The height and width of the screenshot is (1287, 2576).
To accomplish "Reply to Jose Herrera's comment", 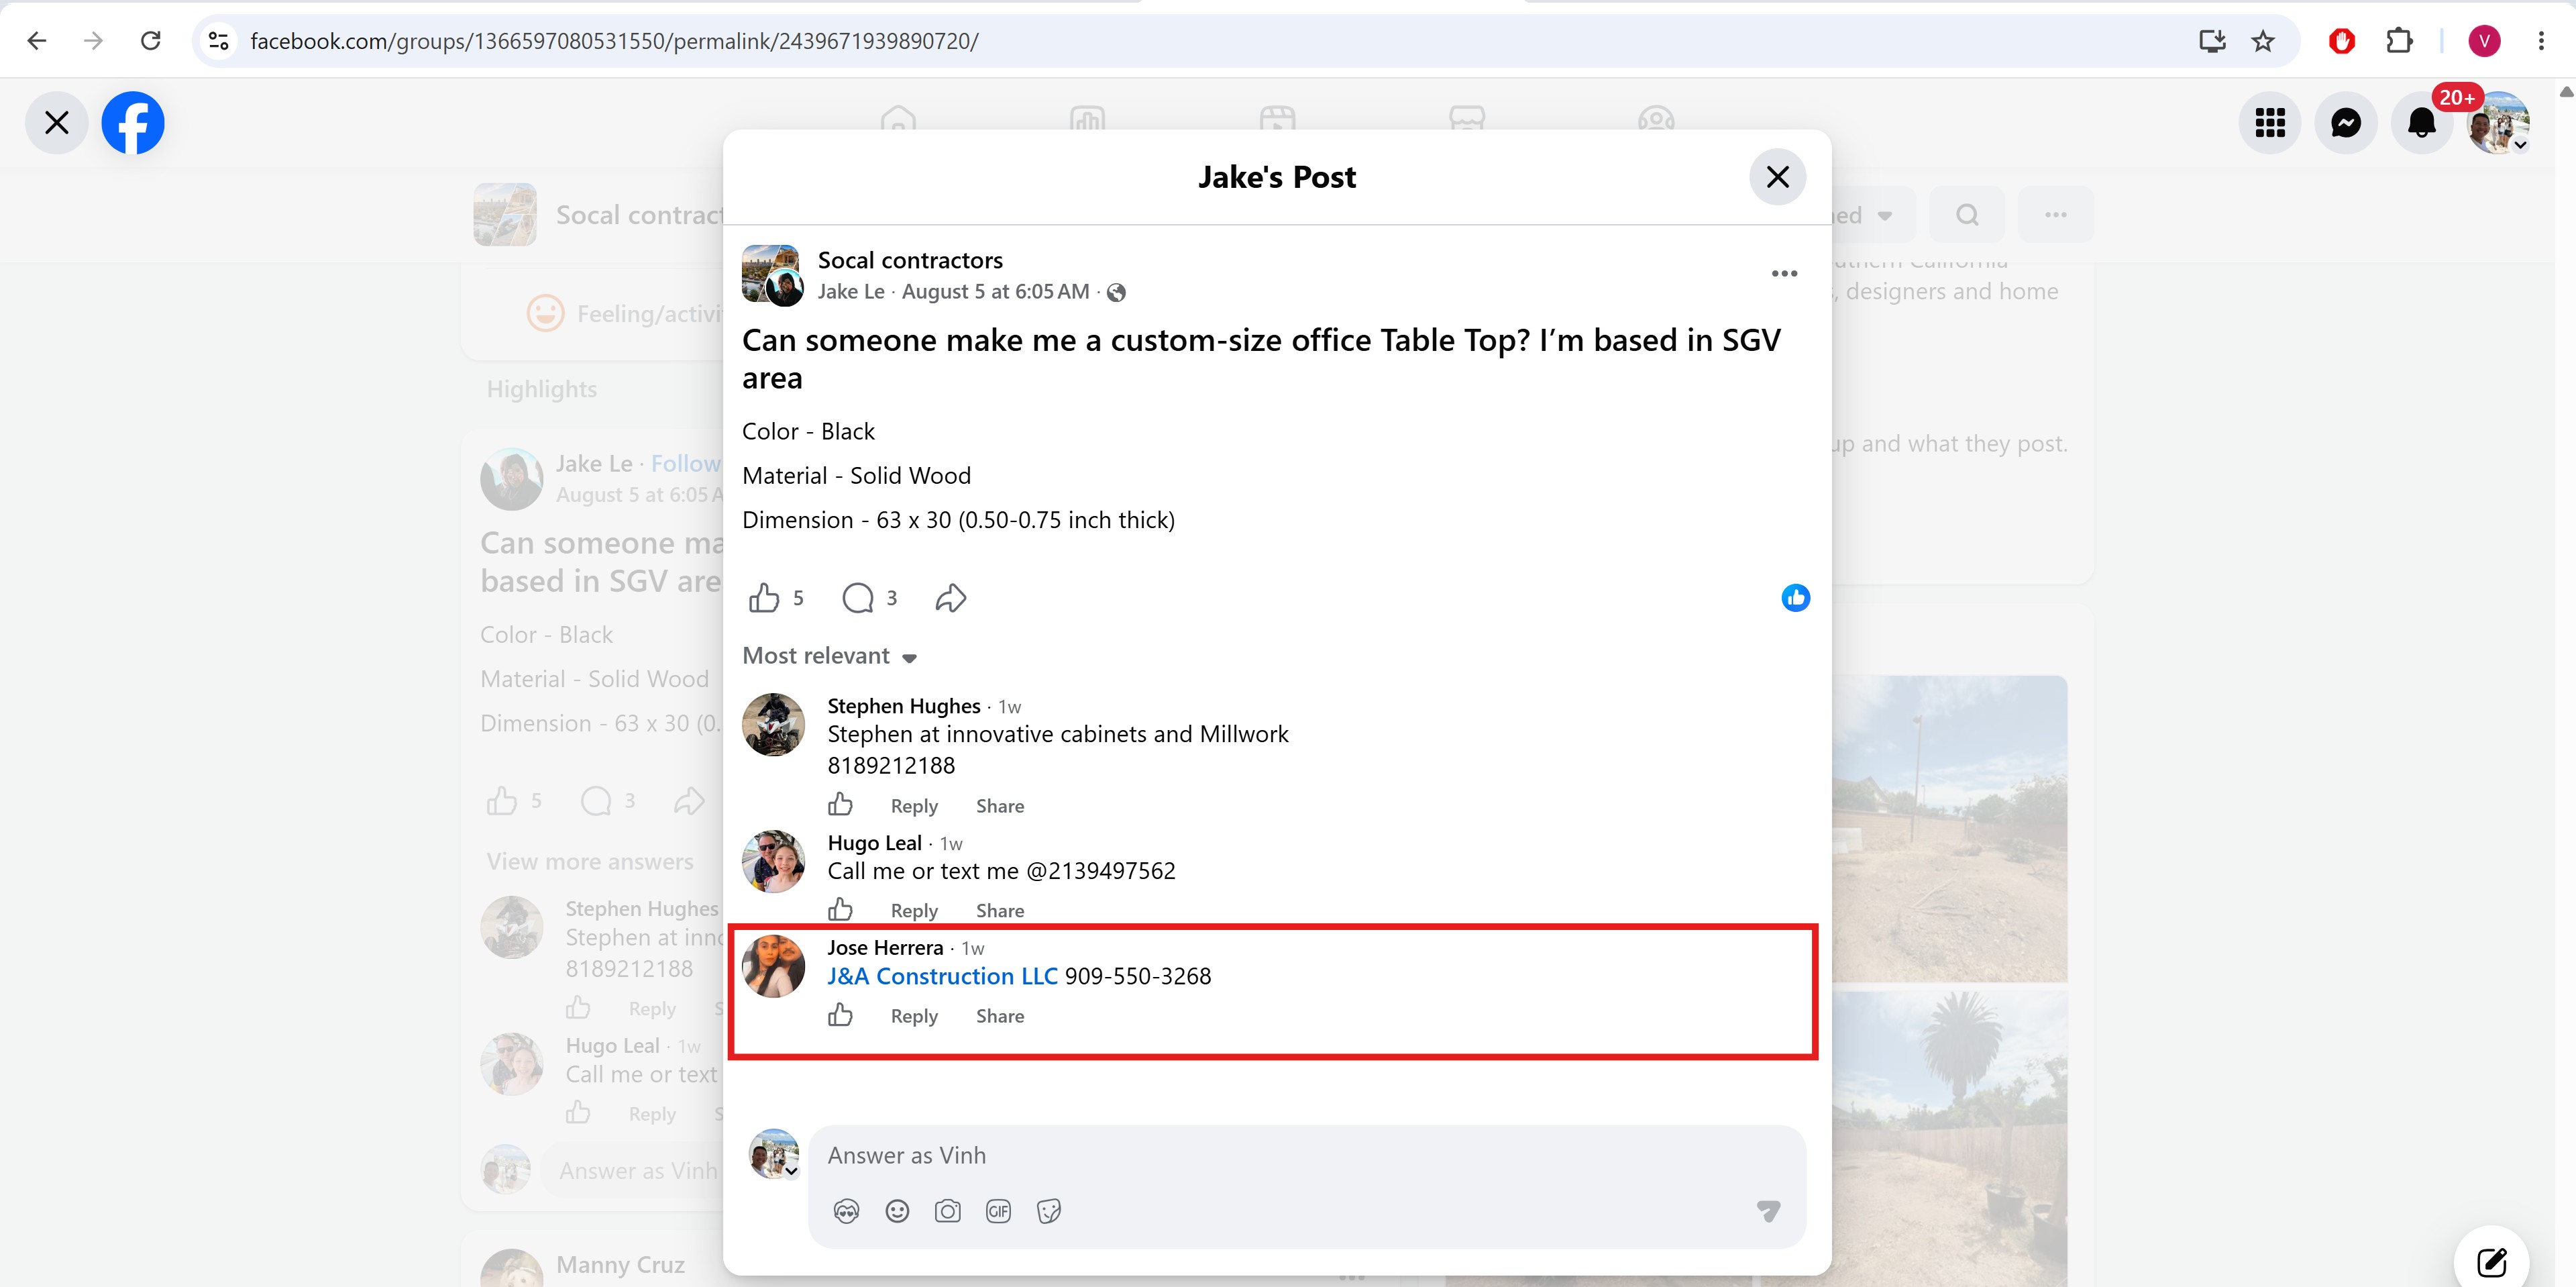I will (914, 1016).
